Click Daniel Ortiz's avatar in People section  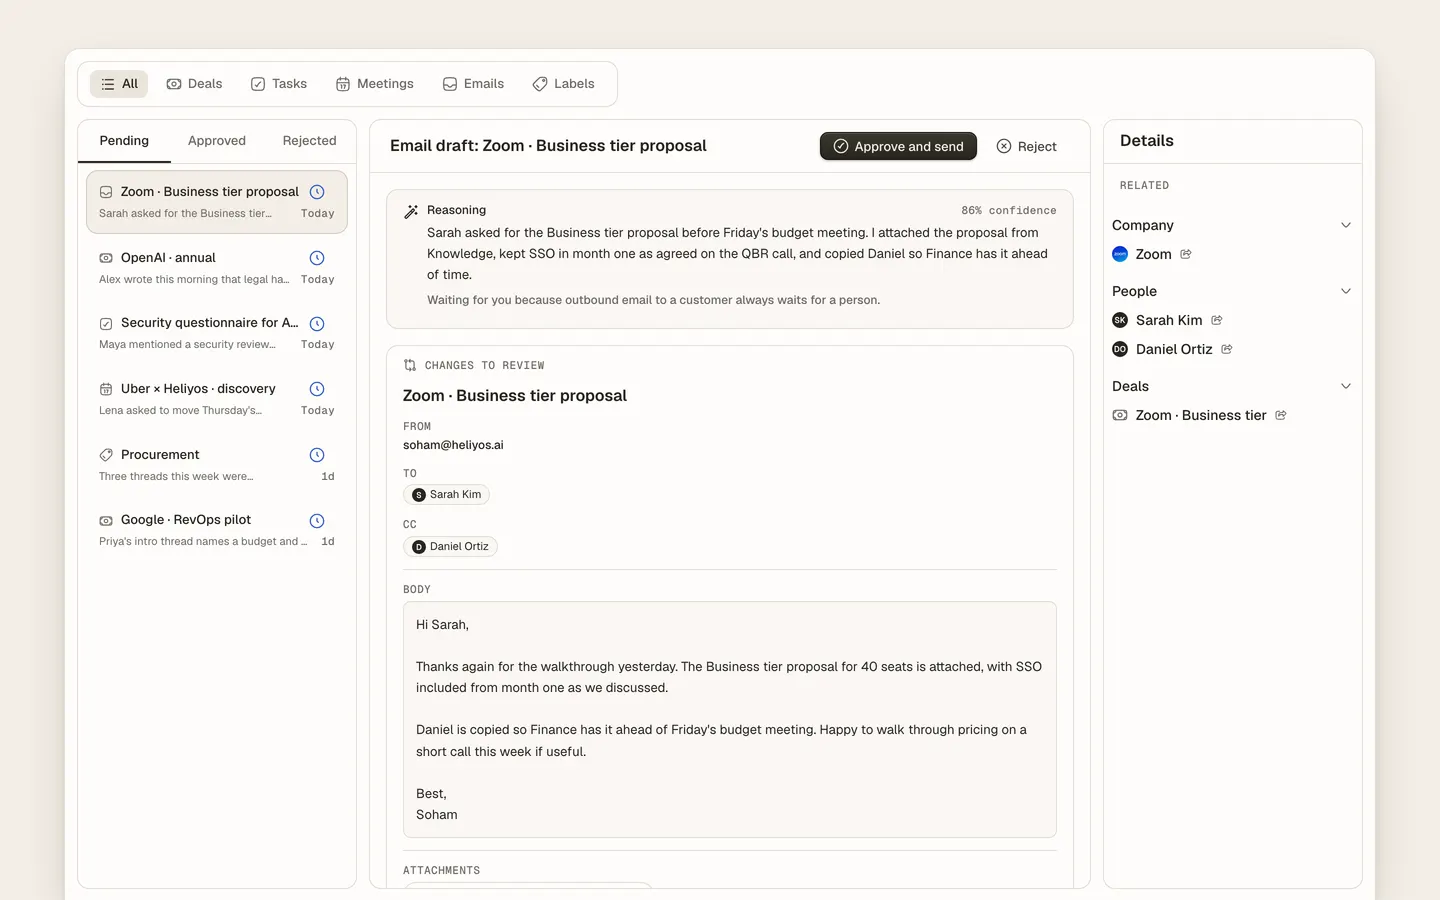(x=1120, y=349)
